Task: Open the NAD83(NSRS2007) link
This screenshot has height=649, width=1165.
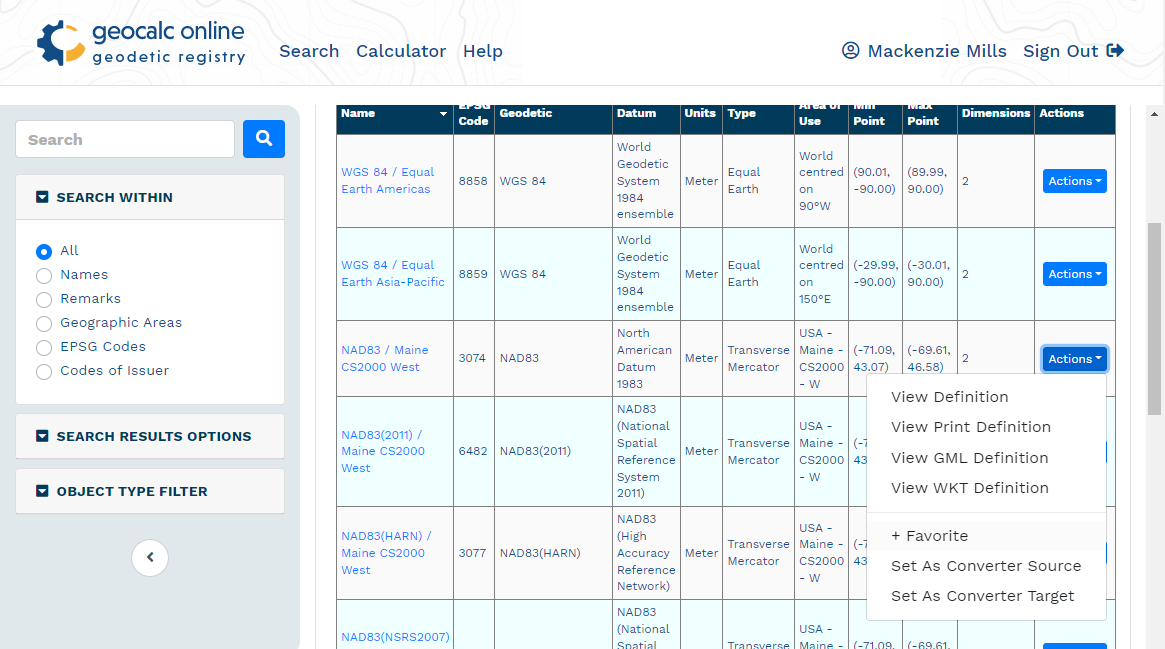Action: pyautogui.click(x=395, y=637)
